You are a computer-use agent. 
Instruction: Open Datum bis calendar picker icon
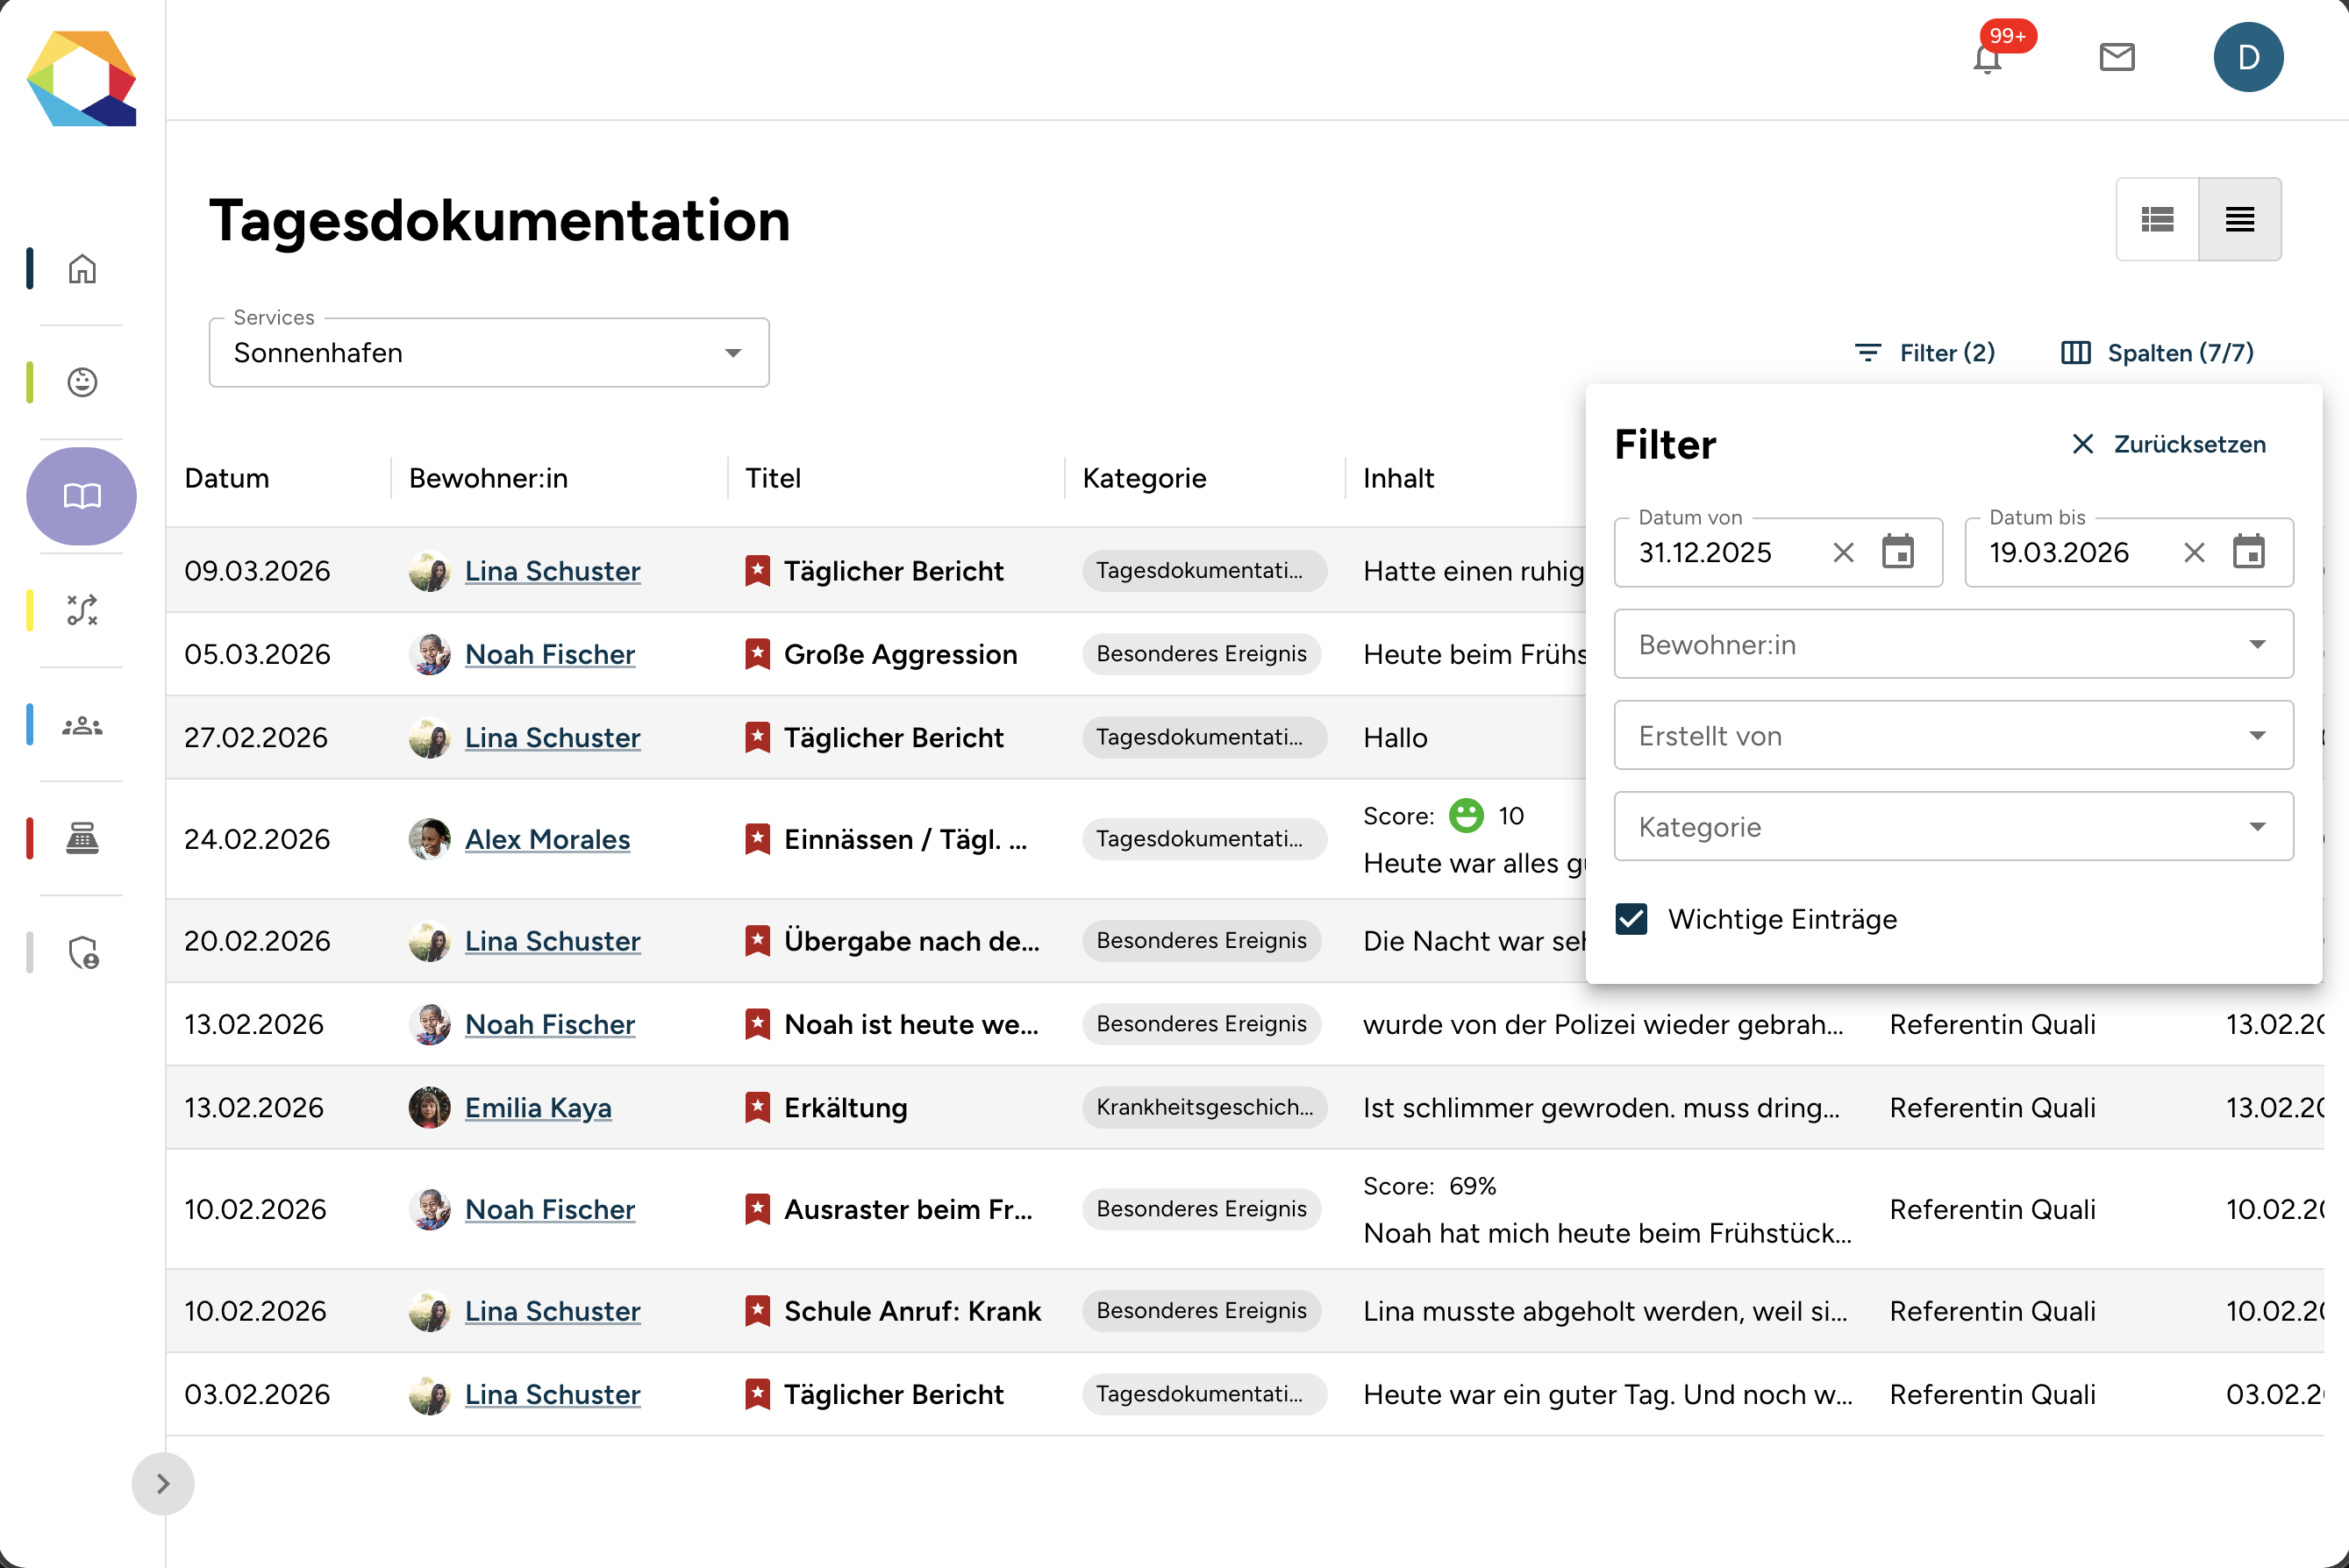2248,552
